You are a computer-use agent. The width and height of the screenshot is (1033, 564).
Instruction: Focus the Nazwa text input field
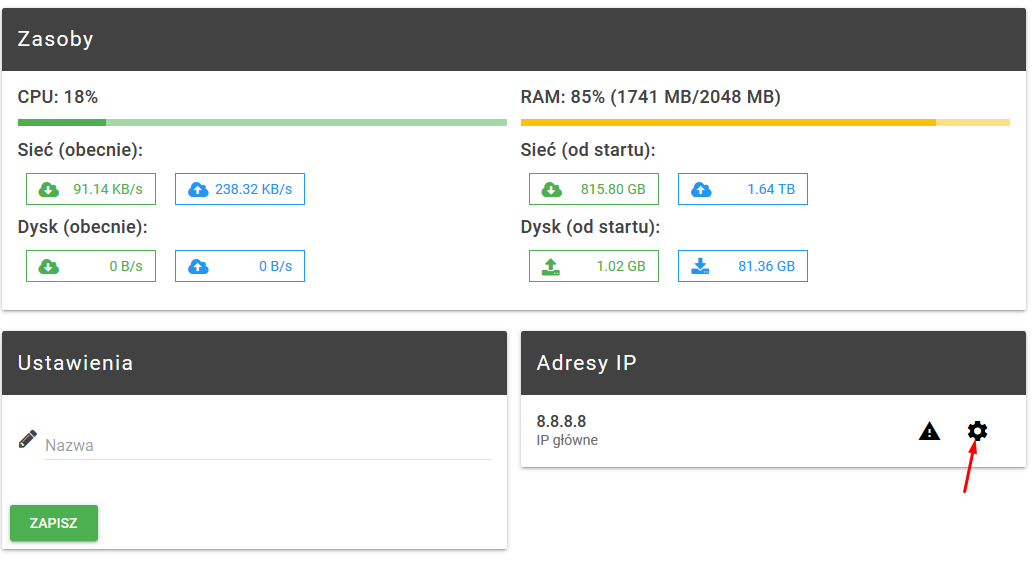pos(267,446)
